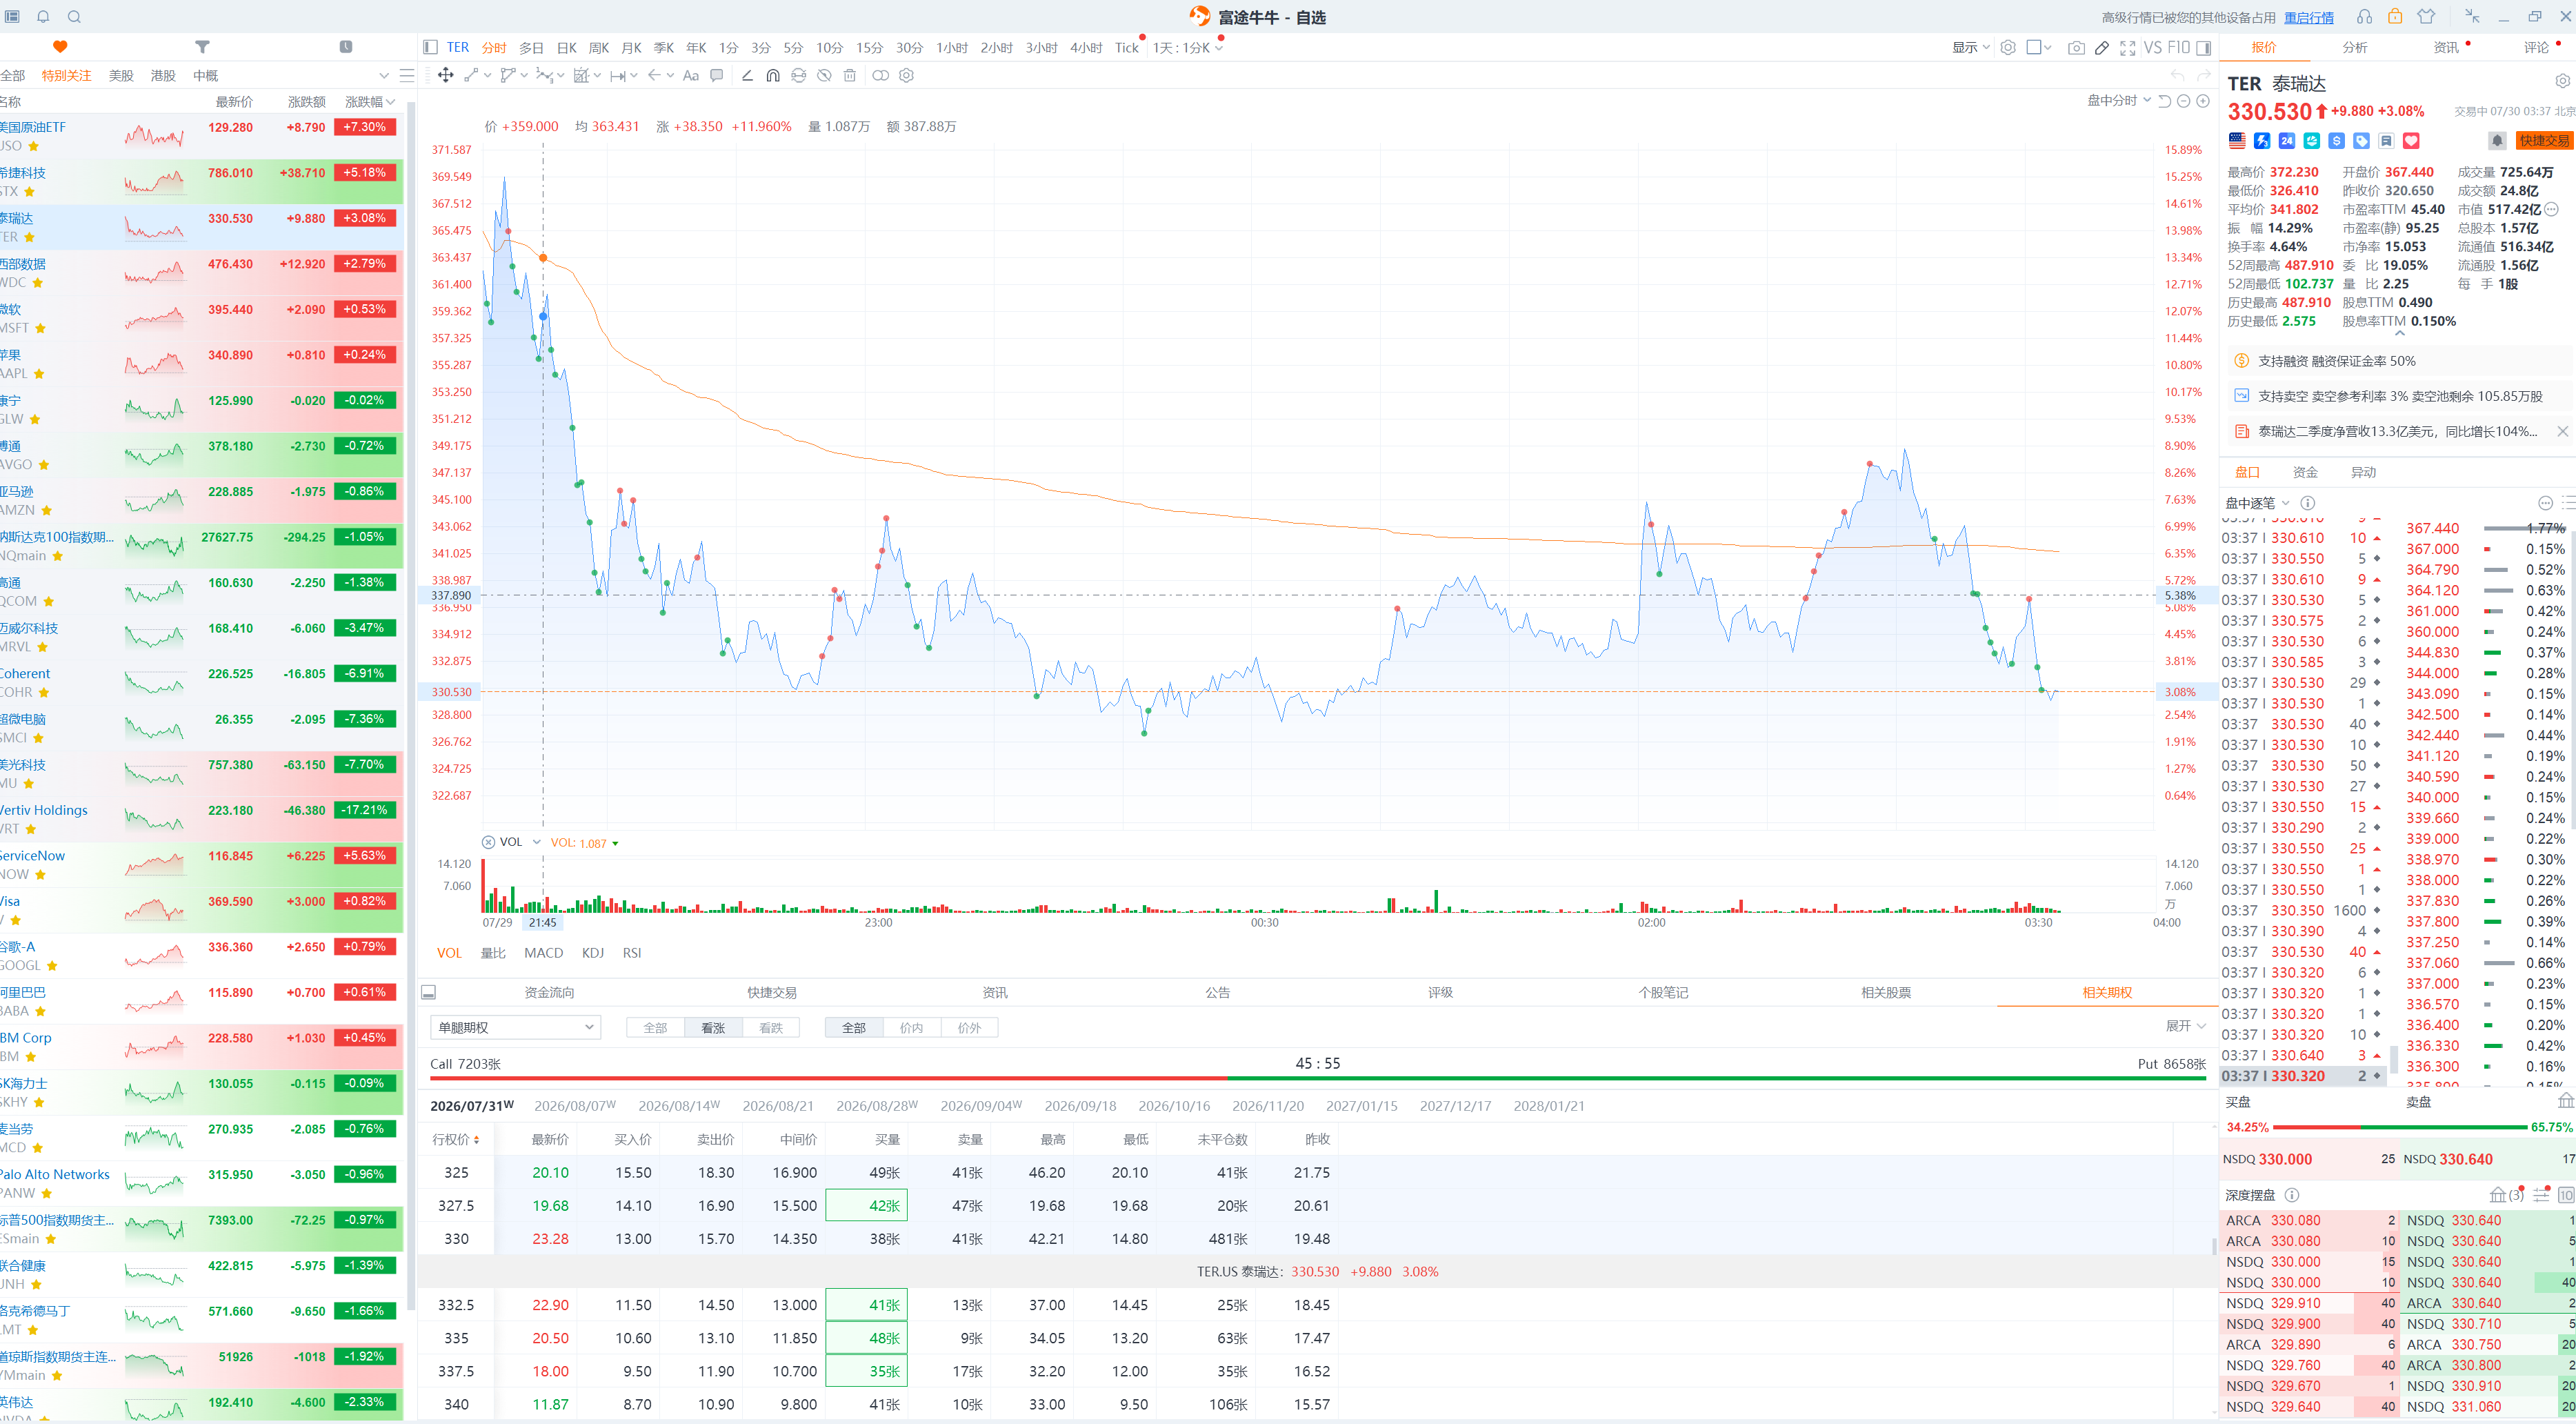Screen dimensions: 2576x1424
Task: Reset chart view with the circular arrow
Action: tap(2165, 101)
